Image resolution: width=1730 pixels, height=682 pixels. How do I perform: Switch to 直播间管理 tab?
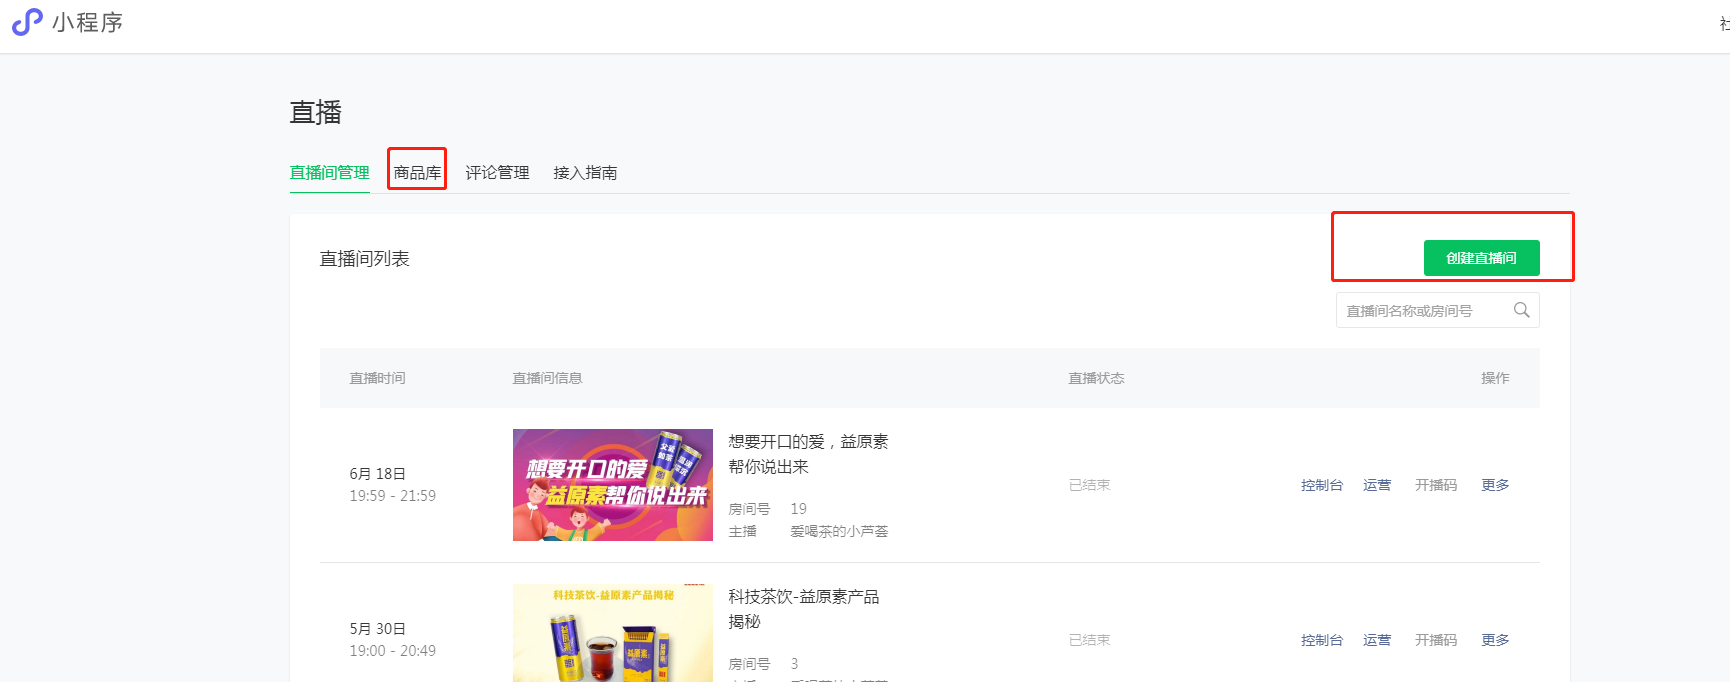(329, 173)
